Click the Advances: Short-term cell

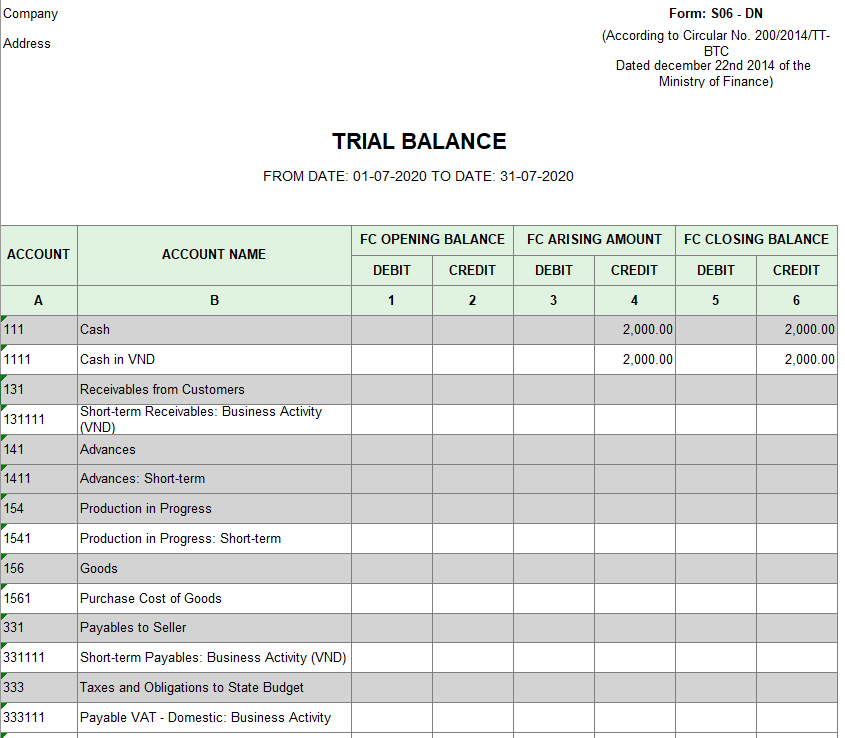tap(214, 479)
